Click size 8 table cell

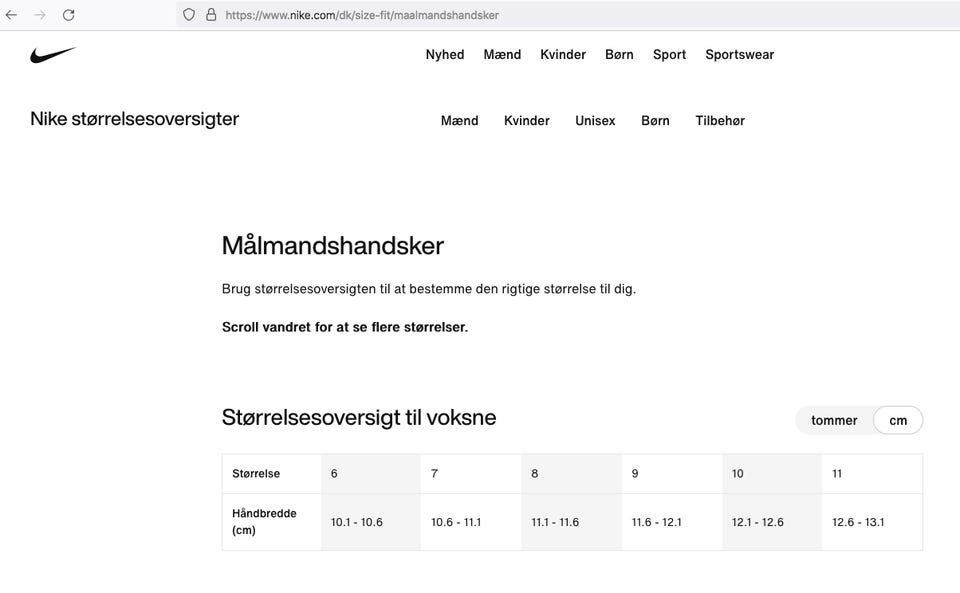pyautogui.click(x=572, y=474)
